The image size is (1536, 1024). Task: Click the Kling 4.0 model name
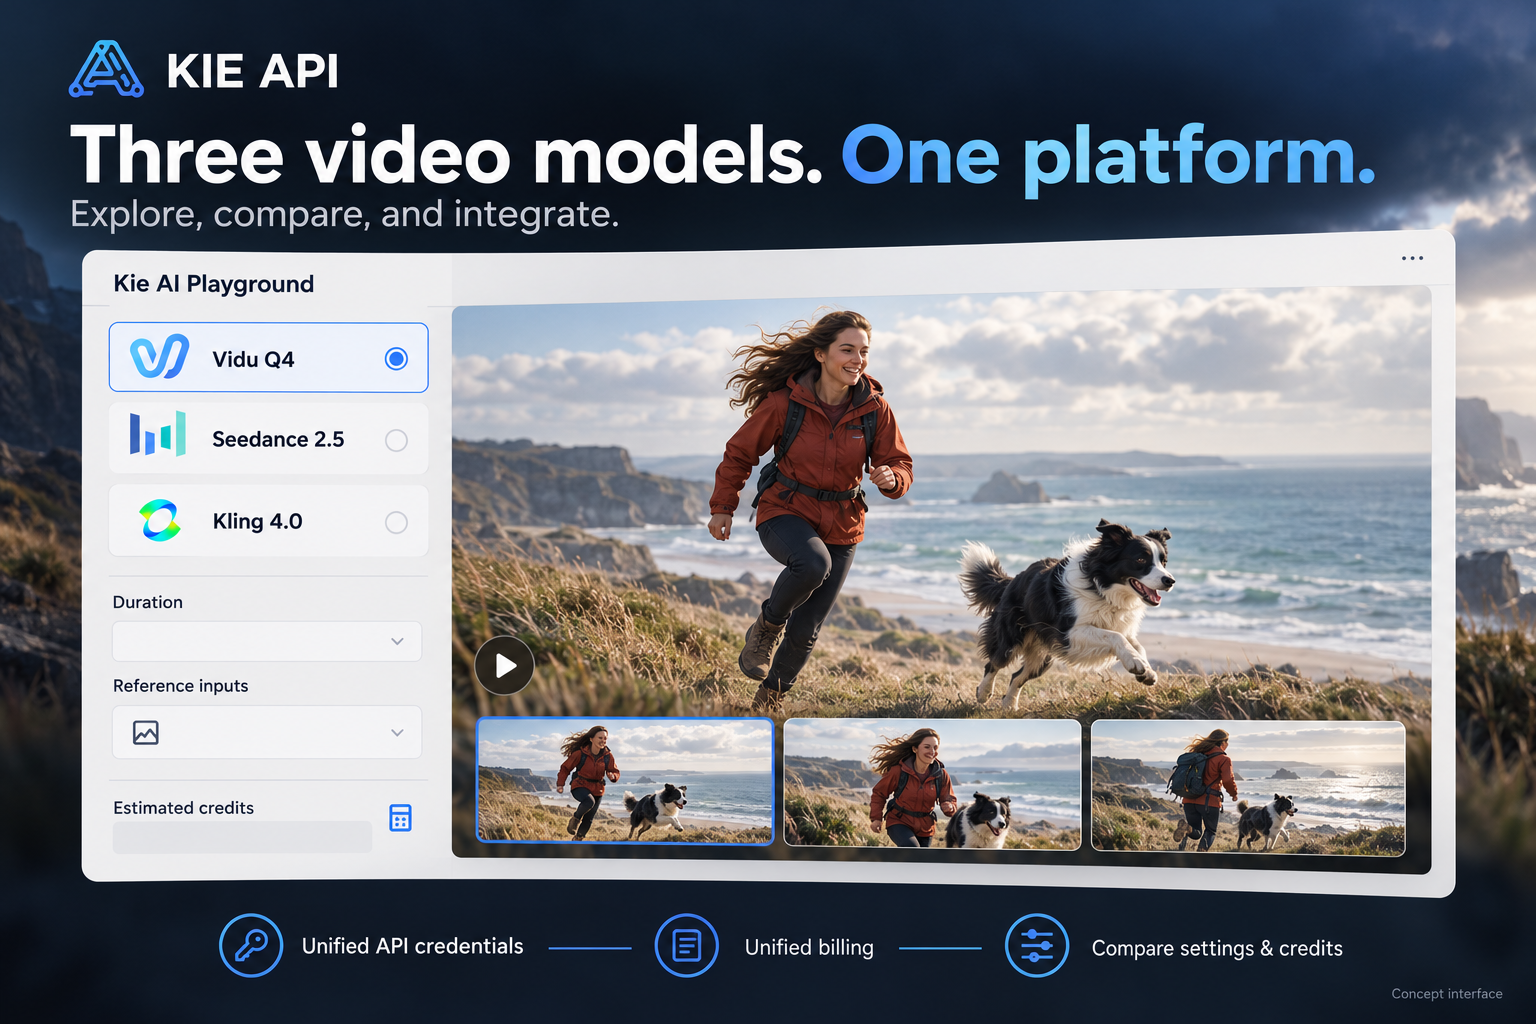257,521
